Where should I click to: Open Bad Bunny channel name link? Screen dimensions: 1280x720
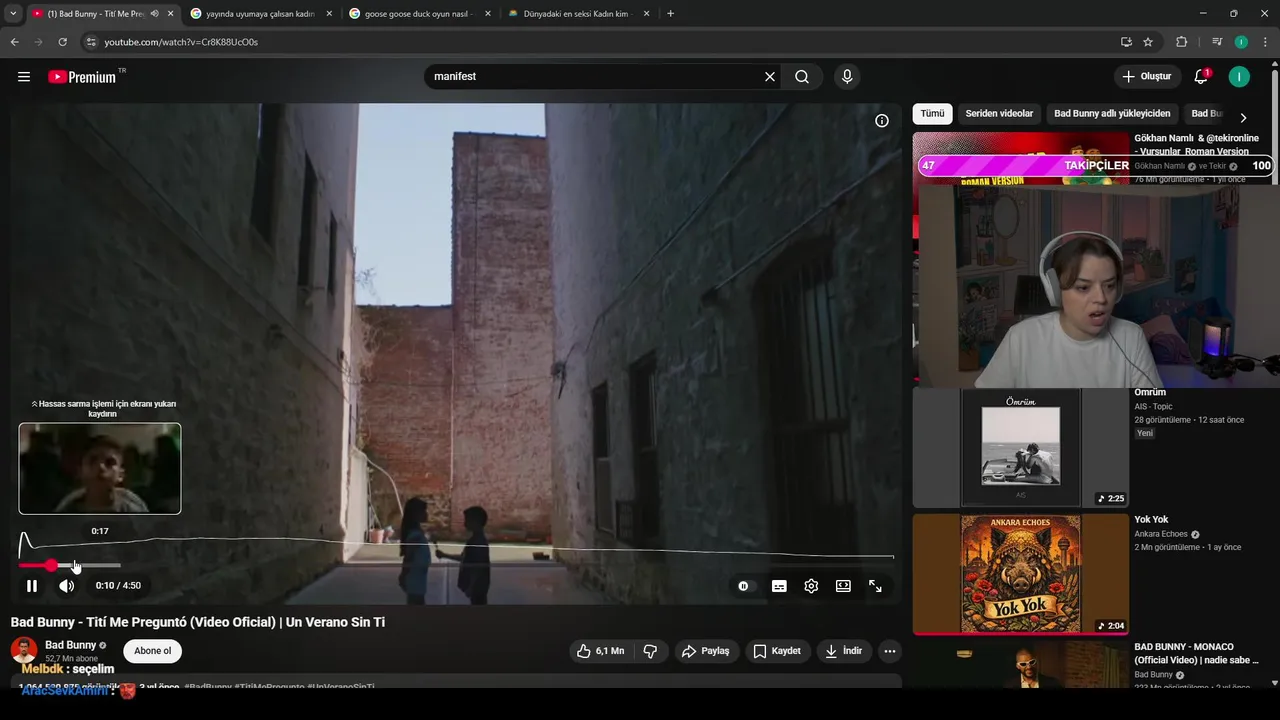coord(70,645)
